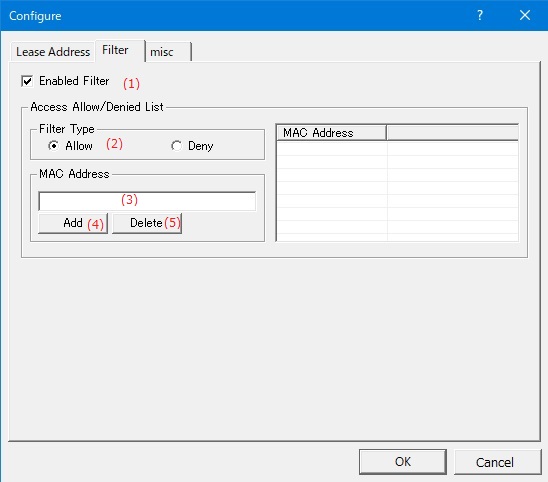Click the MAC Address input field
This screenshot has height=482, width=548.
tap(147, 201)
